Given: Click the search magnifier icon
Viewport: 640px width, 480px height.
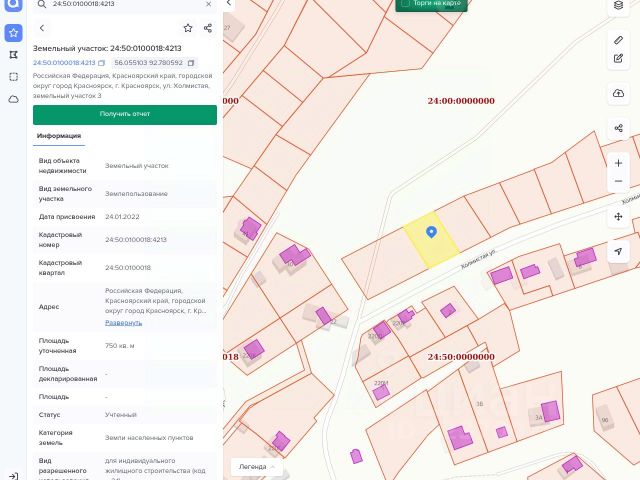Looking at the screenshot, I should click(x=42, y=4).
